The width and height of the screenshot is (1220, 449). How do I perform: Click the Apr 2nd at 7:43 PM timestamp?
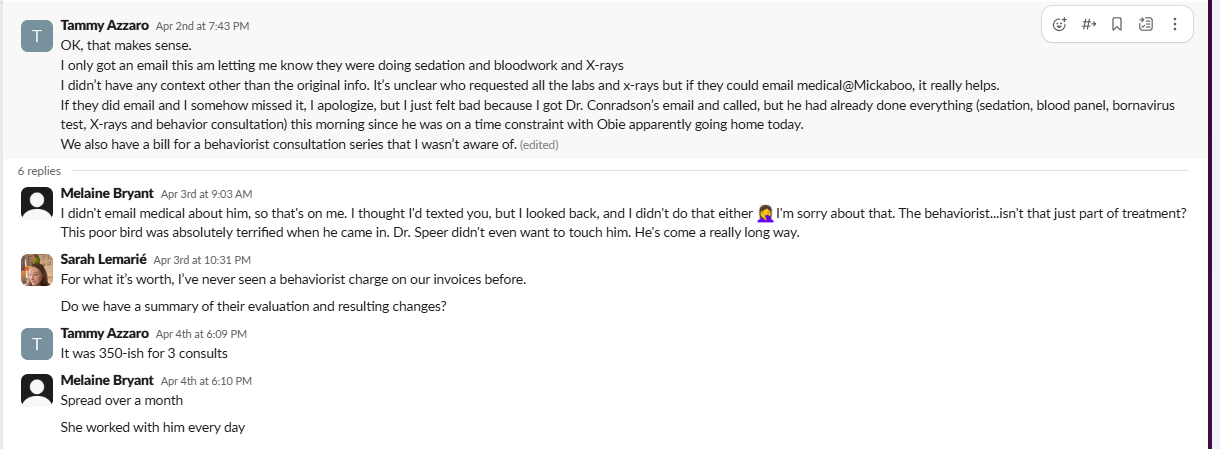(202, 25)
